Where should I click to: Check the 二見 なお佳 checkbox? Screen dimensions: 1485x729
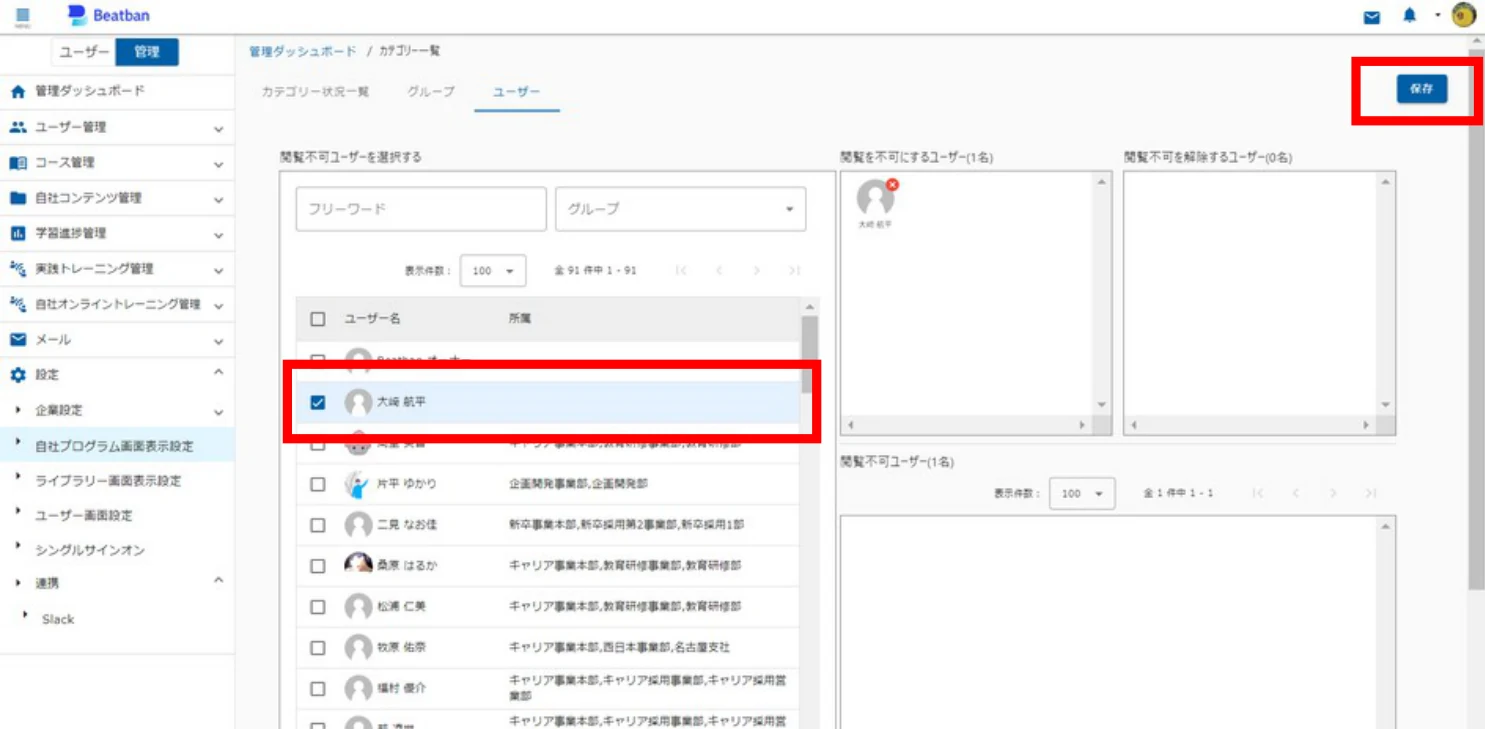pos(318,525)
